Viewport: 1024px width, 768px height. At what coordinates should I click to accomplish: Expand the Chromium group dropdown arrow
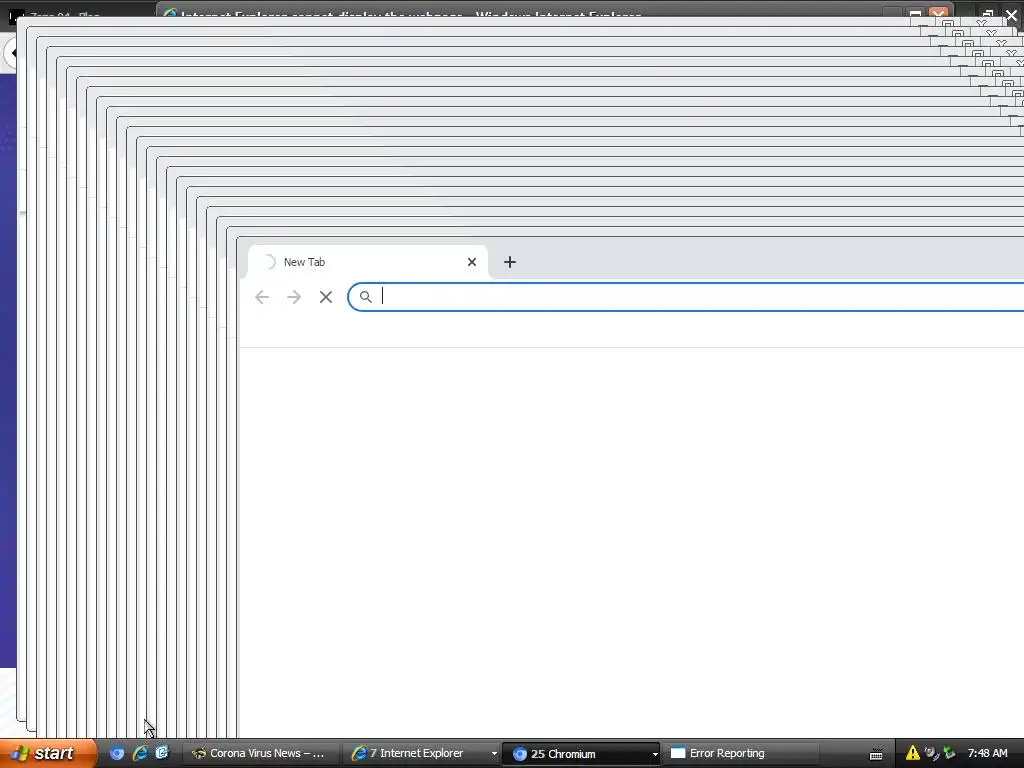(654, 754)
